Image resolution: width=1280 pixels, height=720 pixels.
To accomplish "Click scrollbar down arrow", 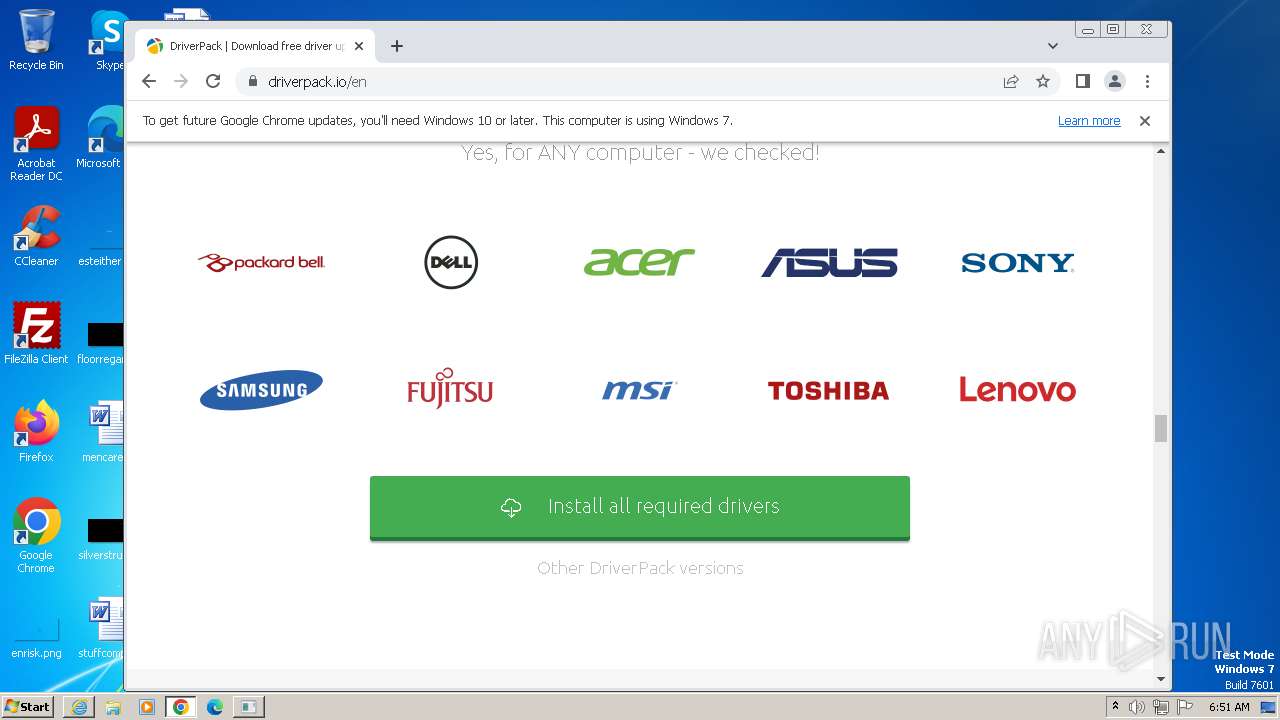I will (1161, 680).
